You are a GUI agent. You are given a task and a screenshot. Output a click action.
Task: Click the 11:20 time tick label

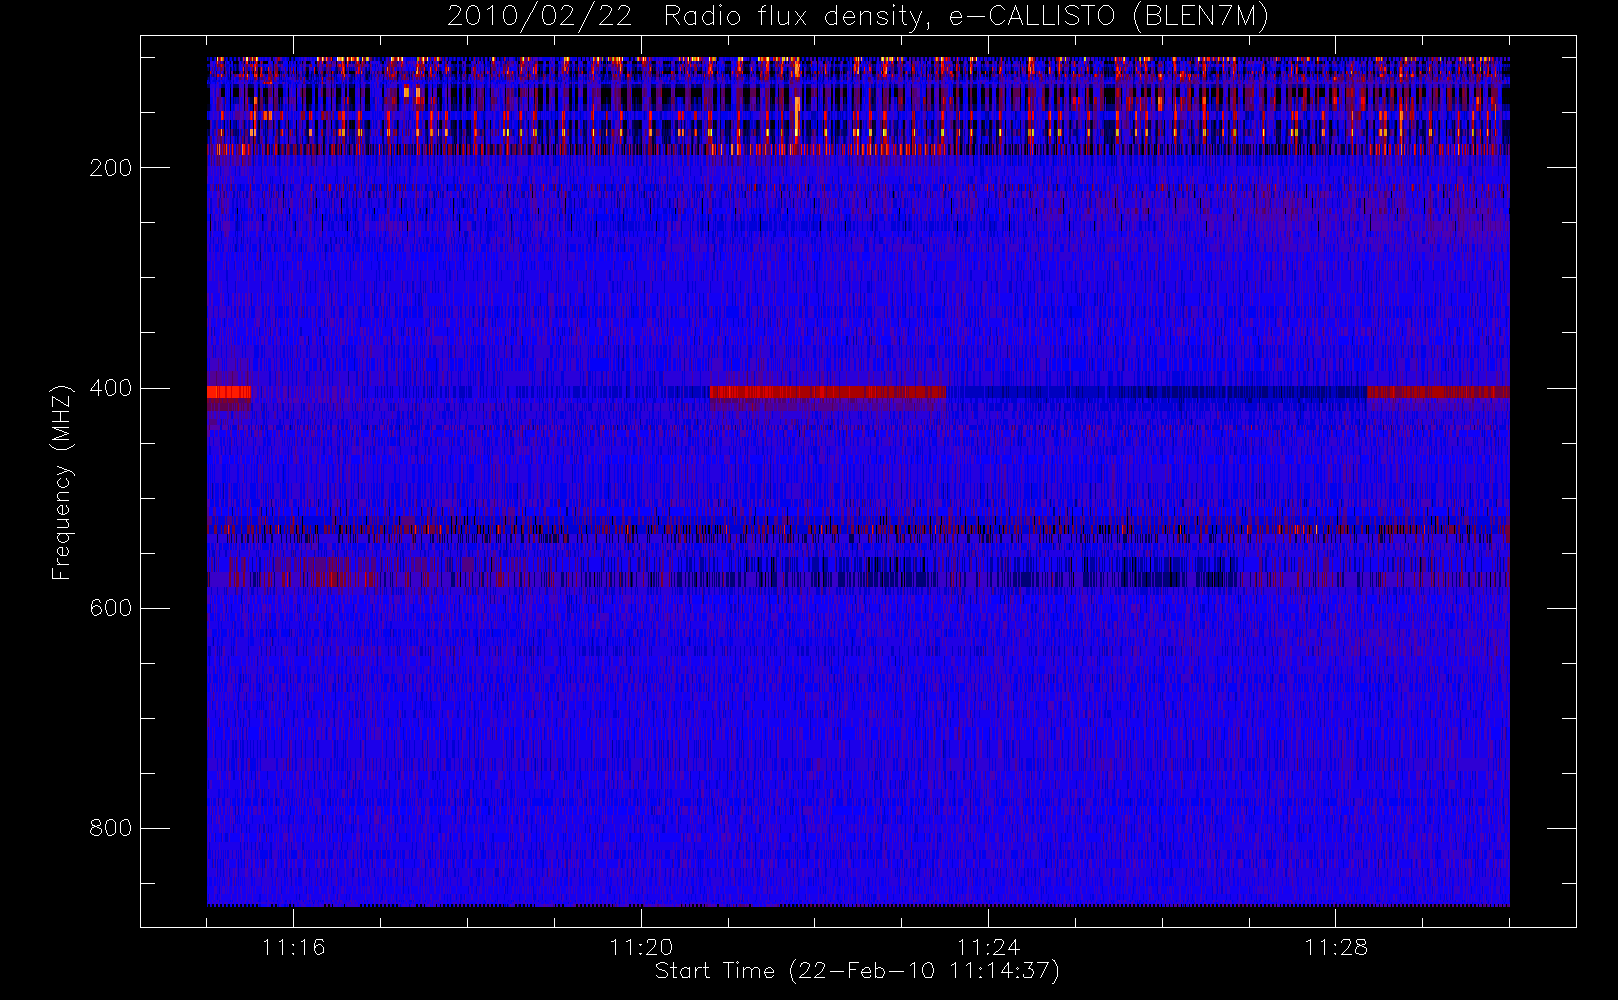pos(641,947)
